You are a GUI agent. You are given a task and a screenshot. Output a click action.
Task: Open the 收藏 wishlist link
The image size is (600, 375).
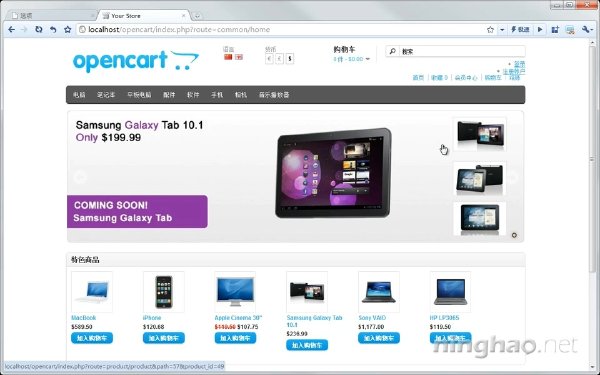coord(439,78)
